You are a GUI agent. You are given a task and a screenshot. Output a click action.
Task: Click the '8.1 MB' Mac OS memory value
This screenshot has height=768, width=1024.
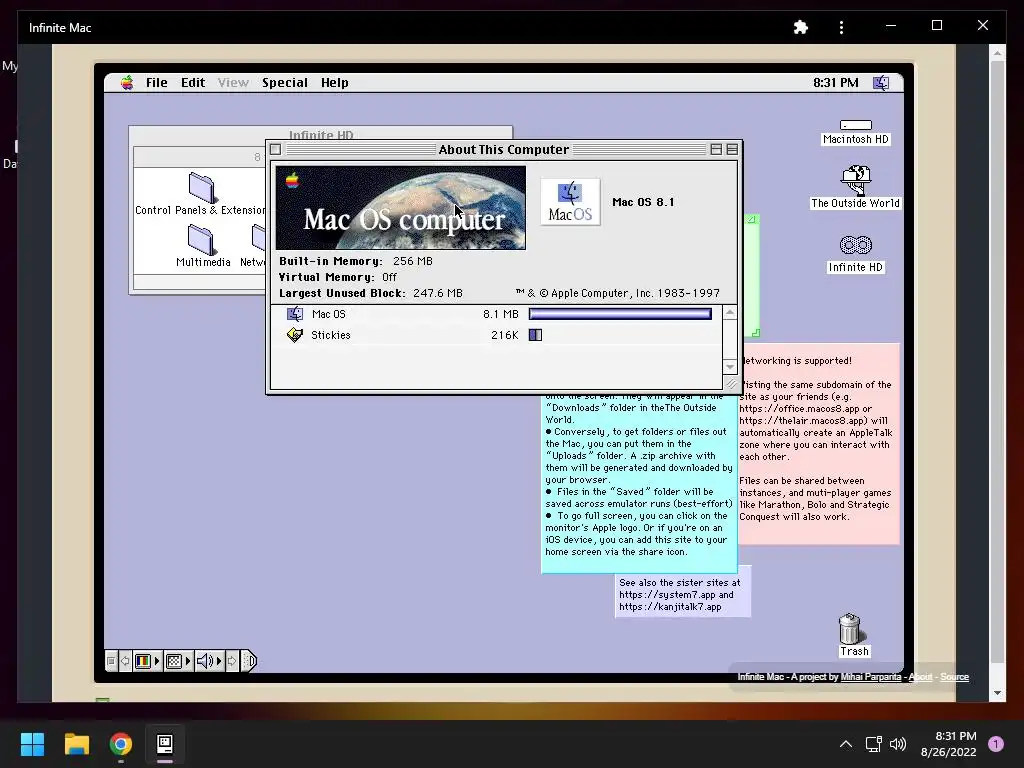point(500,314)
